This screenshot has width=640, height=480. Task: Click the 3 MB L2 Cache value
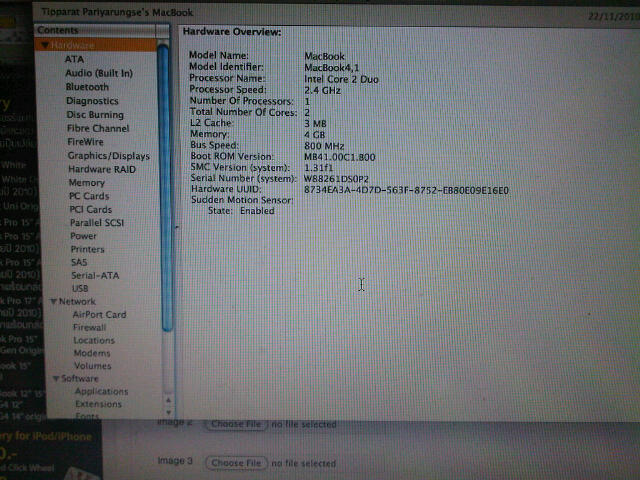pos(315,124)
